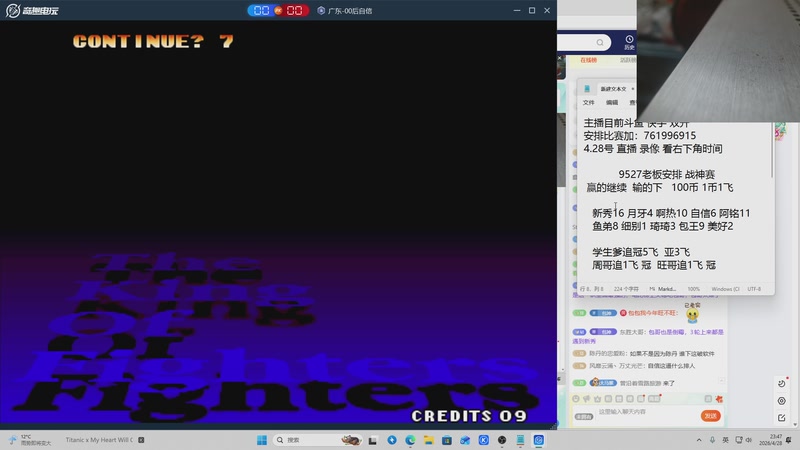Screen dimensions: 800x450
Task: Open the 文件 menu in Notepad
Action: (589, 103)
